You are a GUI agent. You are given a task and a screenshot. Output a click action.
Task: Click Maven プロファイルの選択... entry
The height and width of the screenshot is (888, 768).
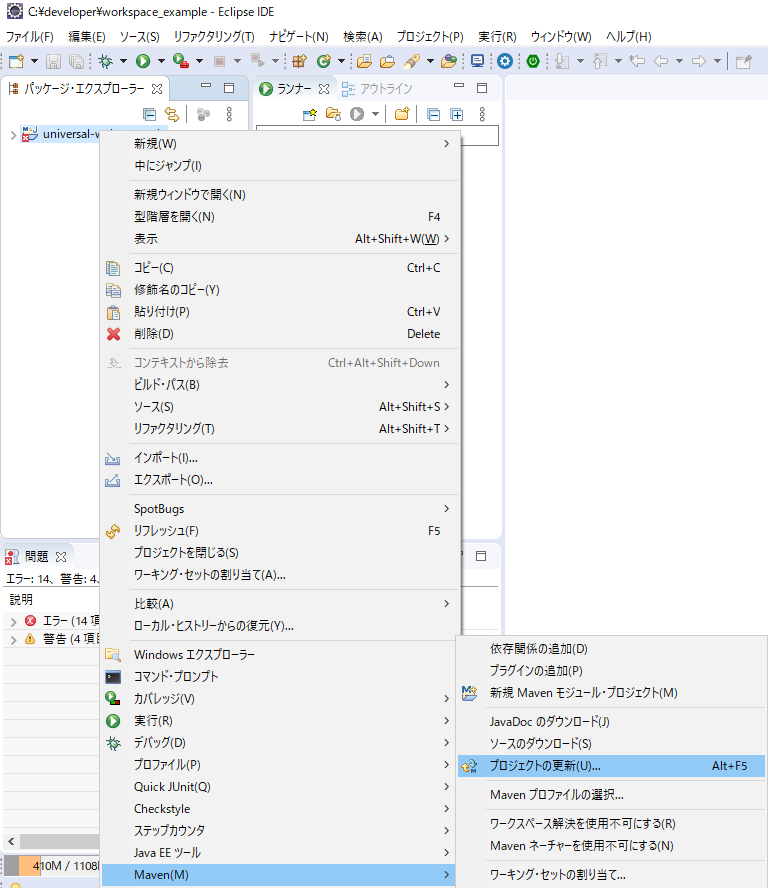click(x=612, y=795)
